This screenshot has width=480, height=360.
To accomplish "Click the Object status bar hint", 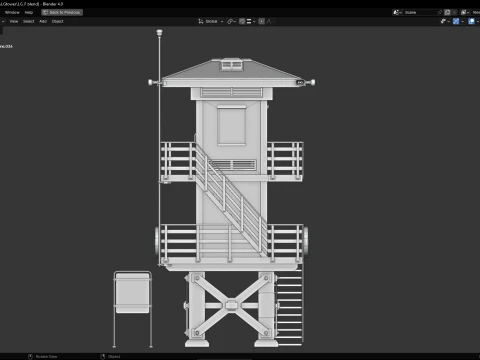I will [110, 357].
